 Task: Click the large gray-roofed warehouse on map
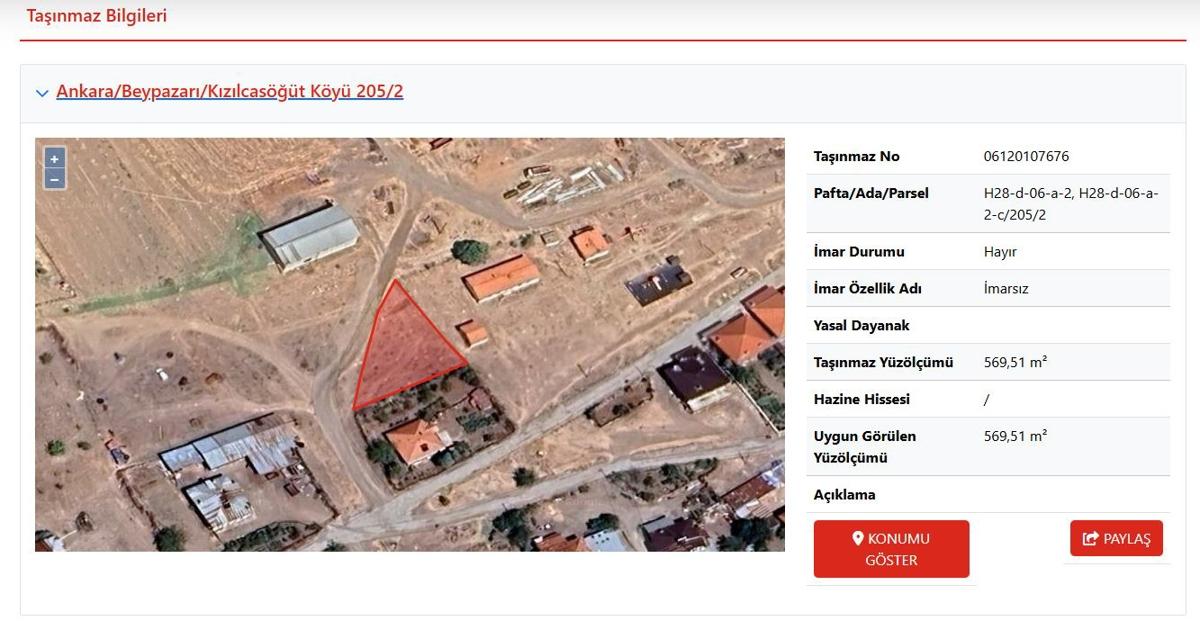tap(310, 236)
